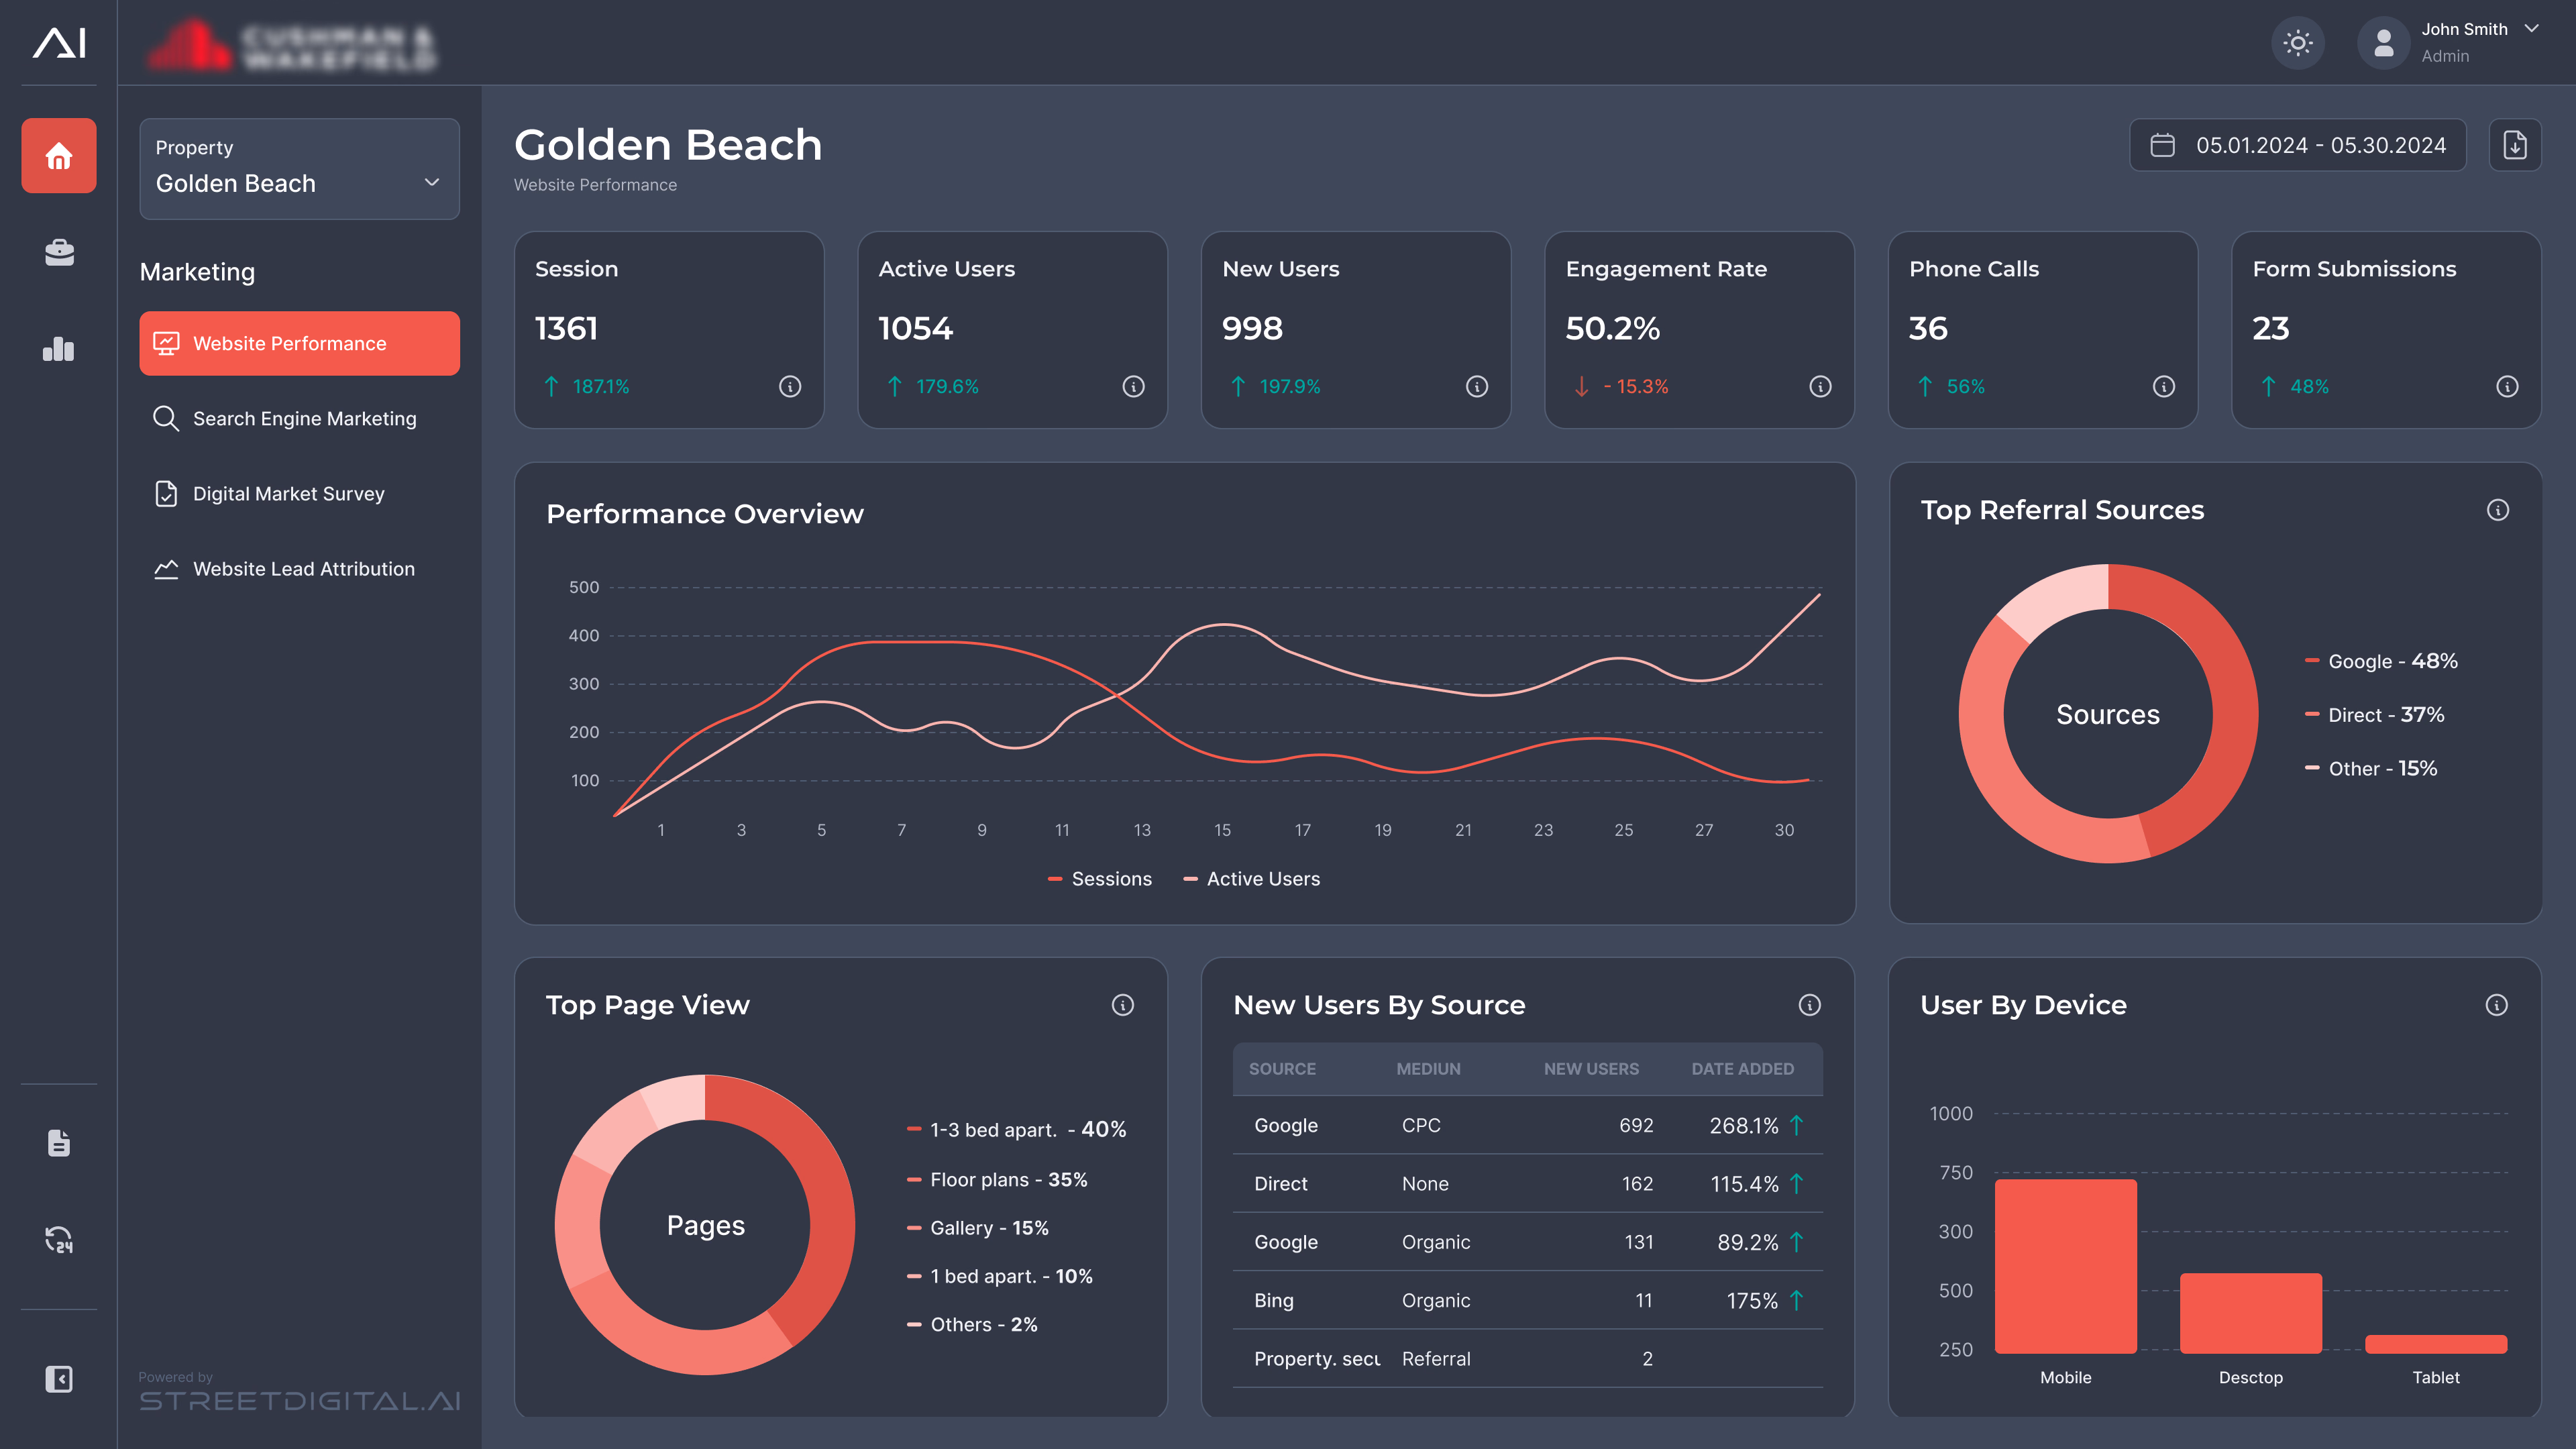
Task: Click the 24-hour refresh sidebar icon
Action: (59, 1240)
